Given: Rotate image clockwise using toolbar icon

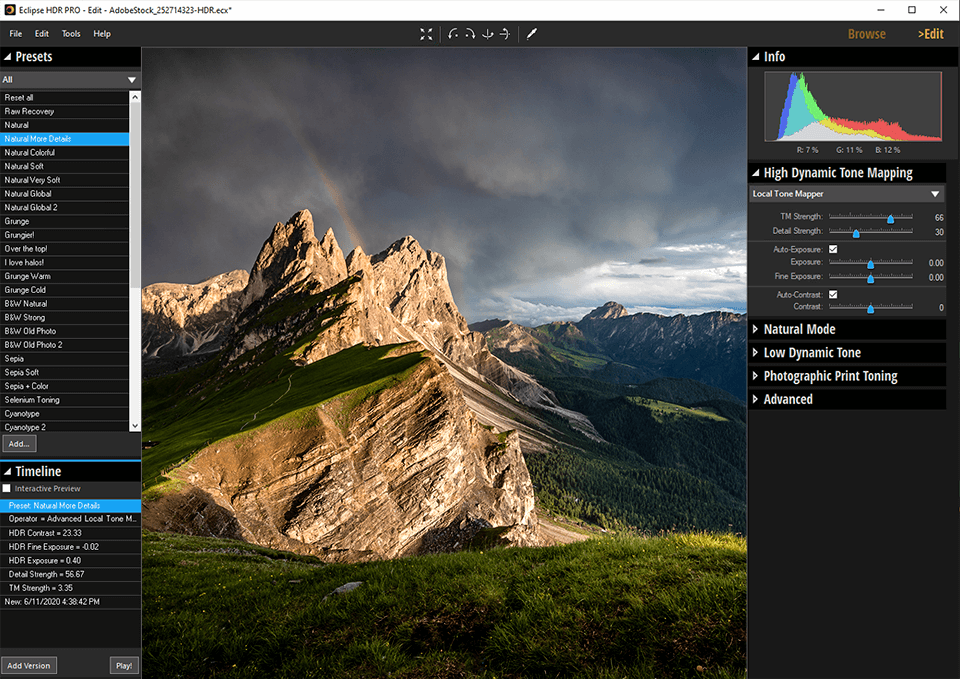Looking at the screenshot, I should pyautogui.click(x=470, y=34).
